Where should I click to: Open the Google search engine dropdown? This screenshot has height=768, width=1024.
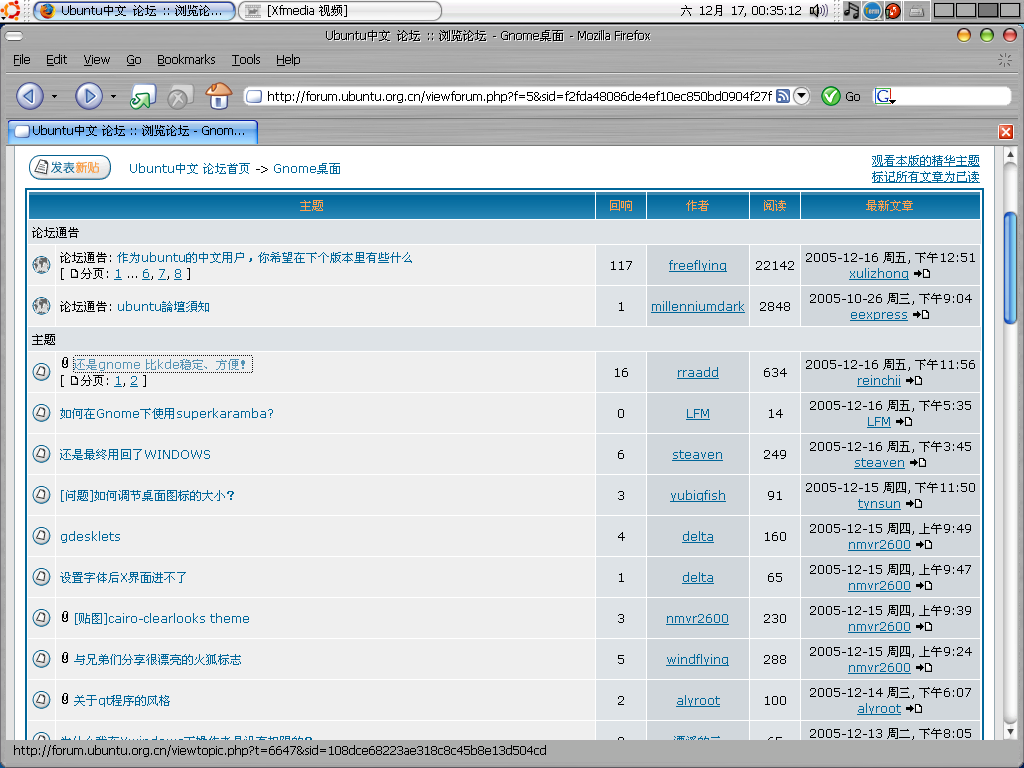[885, 97]
